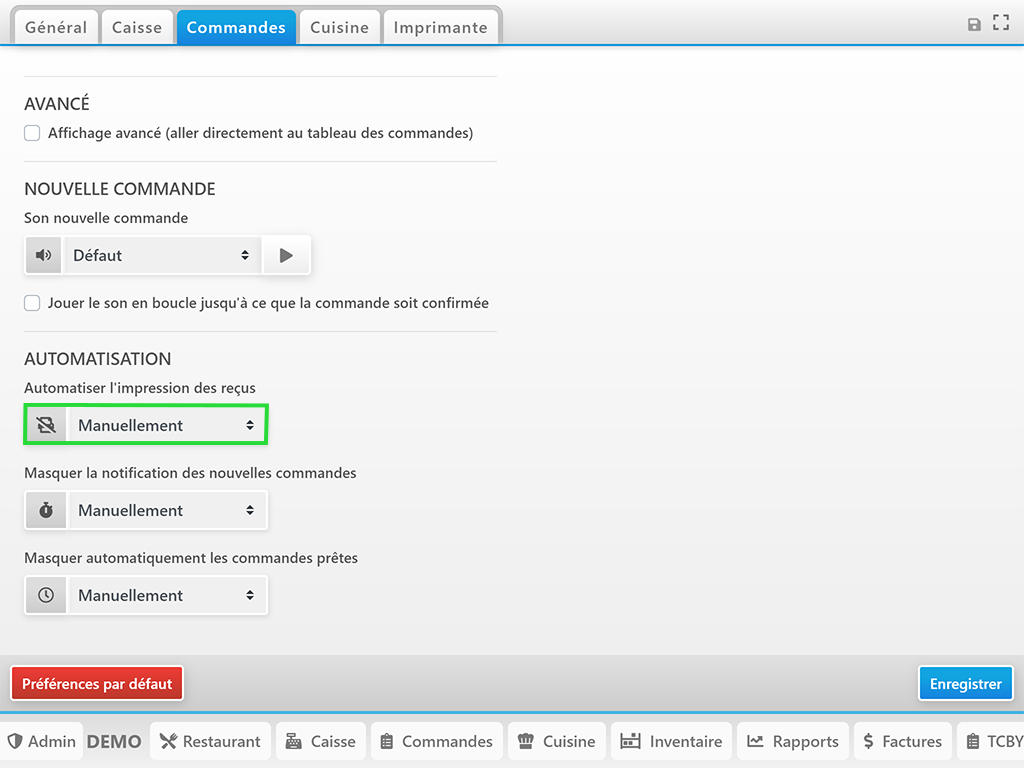The width and height of the screenshot is (1024, 768).
Task: Open Rapports in the bottom navigation
Action: pyautogui.click(x=793, y=741)
